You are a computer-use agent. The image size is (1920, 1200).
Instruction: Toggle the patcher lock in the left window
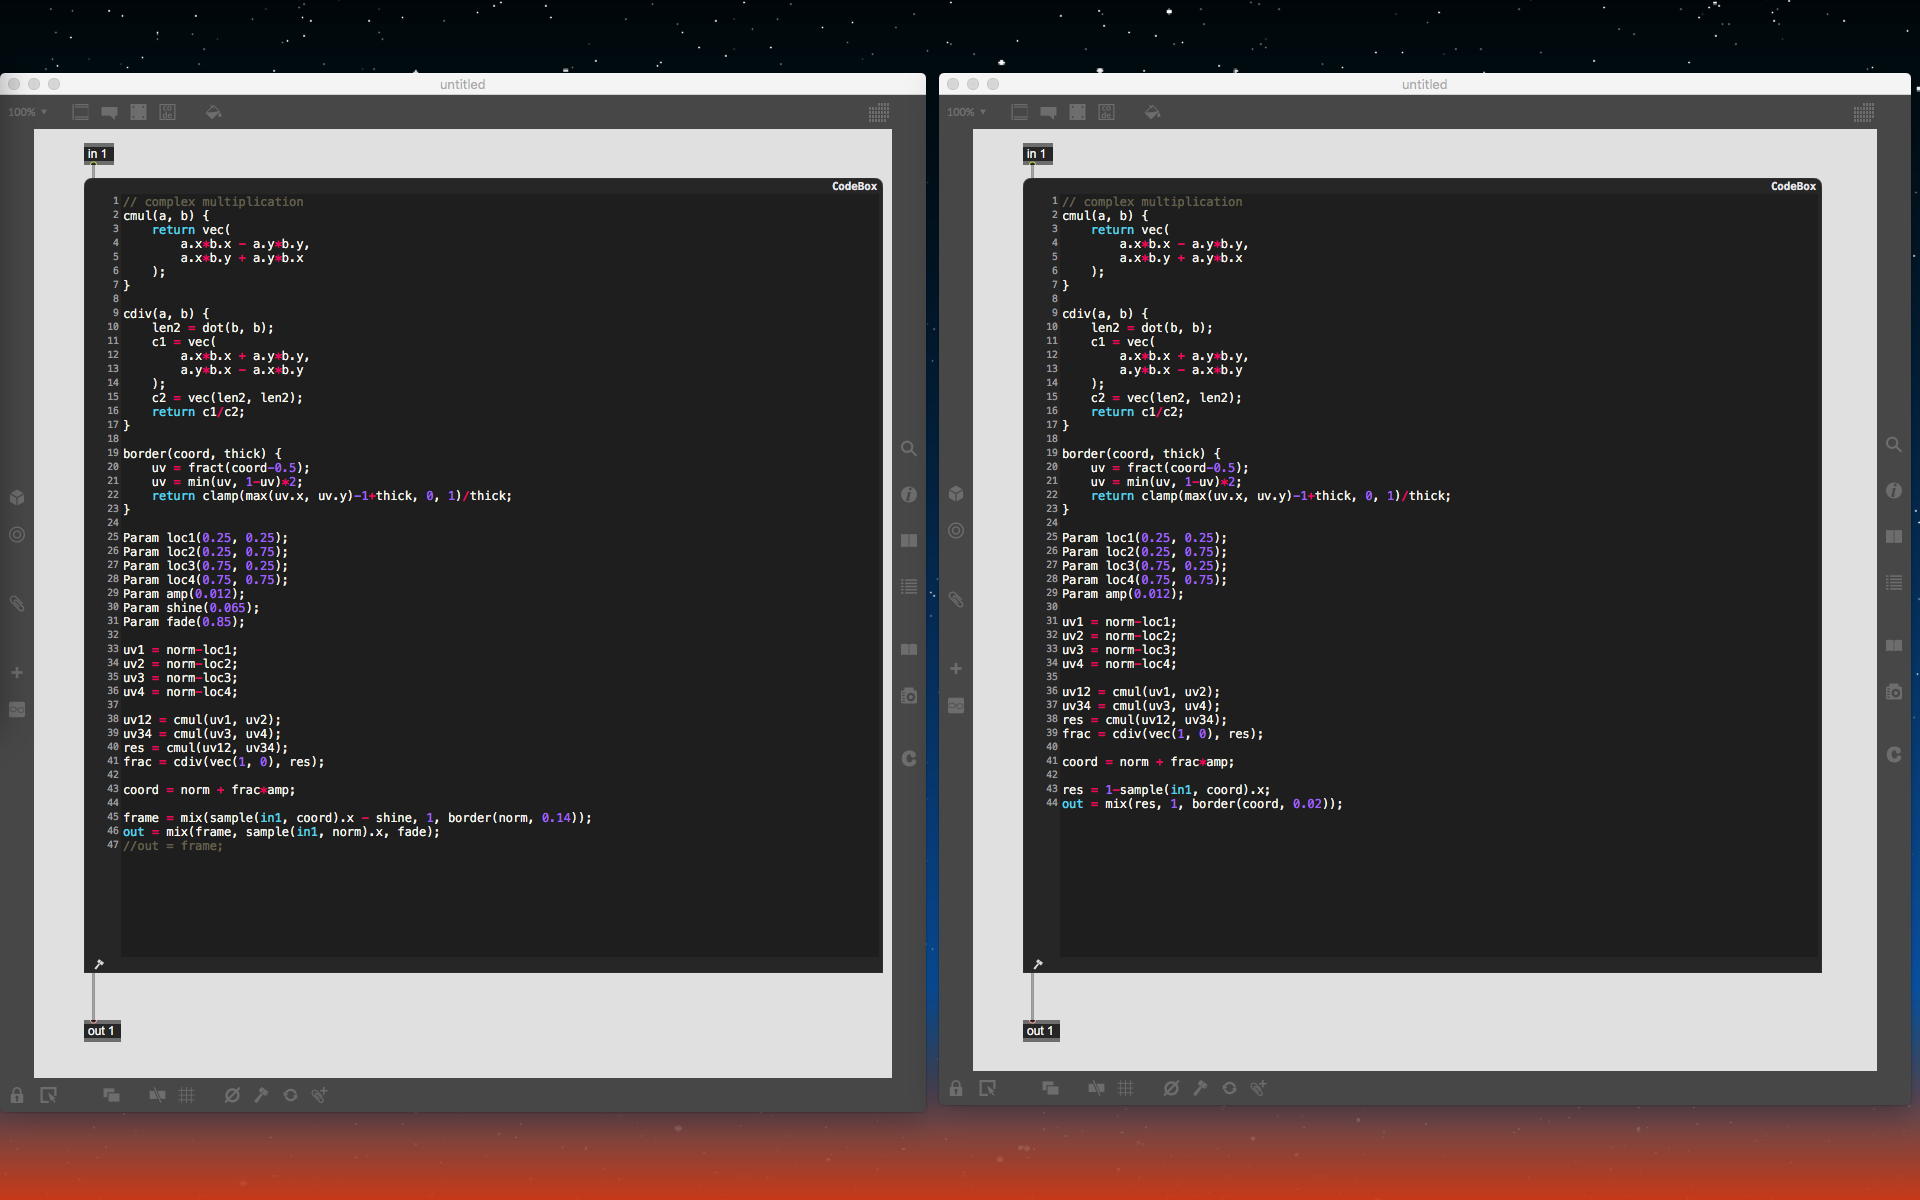point(17,1095)
